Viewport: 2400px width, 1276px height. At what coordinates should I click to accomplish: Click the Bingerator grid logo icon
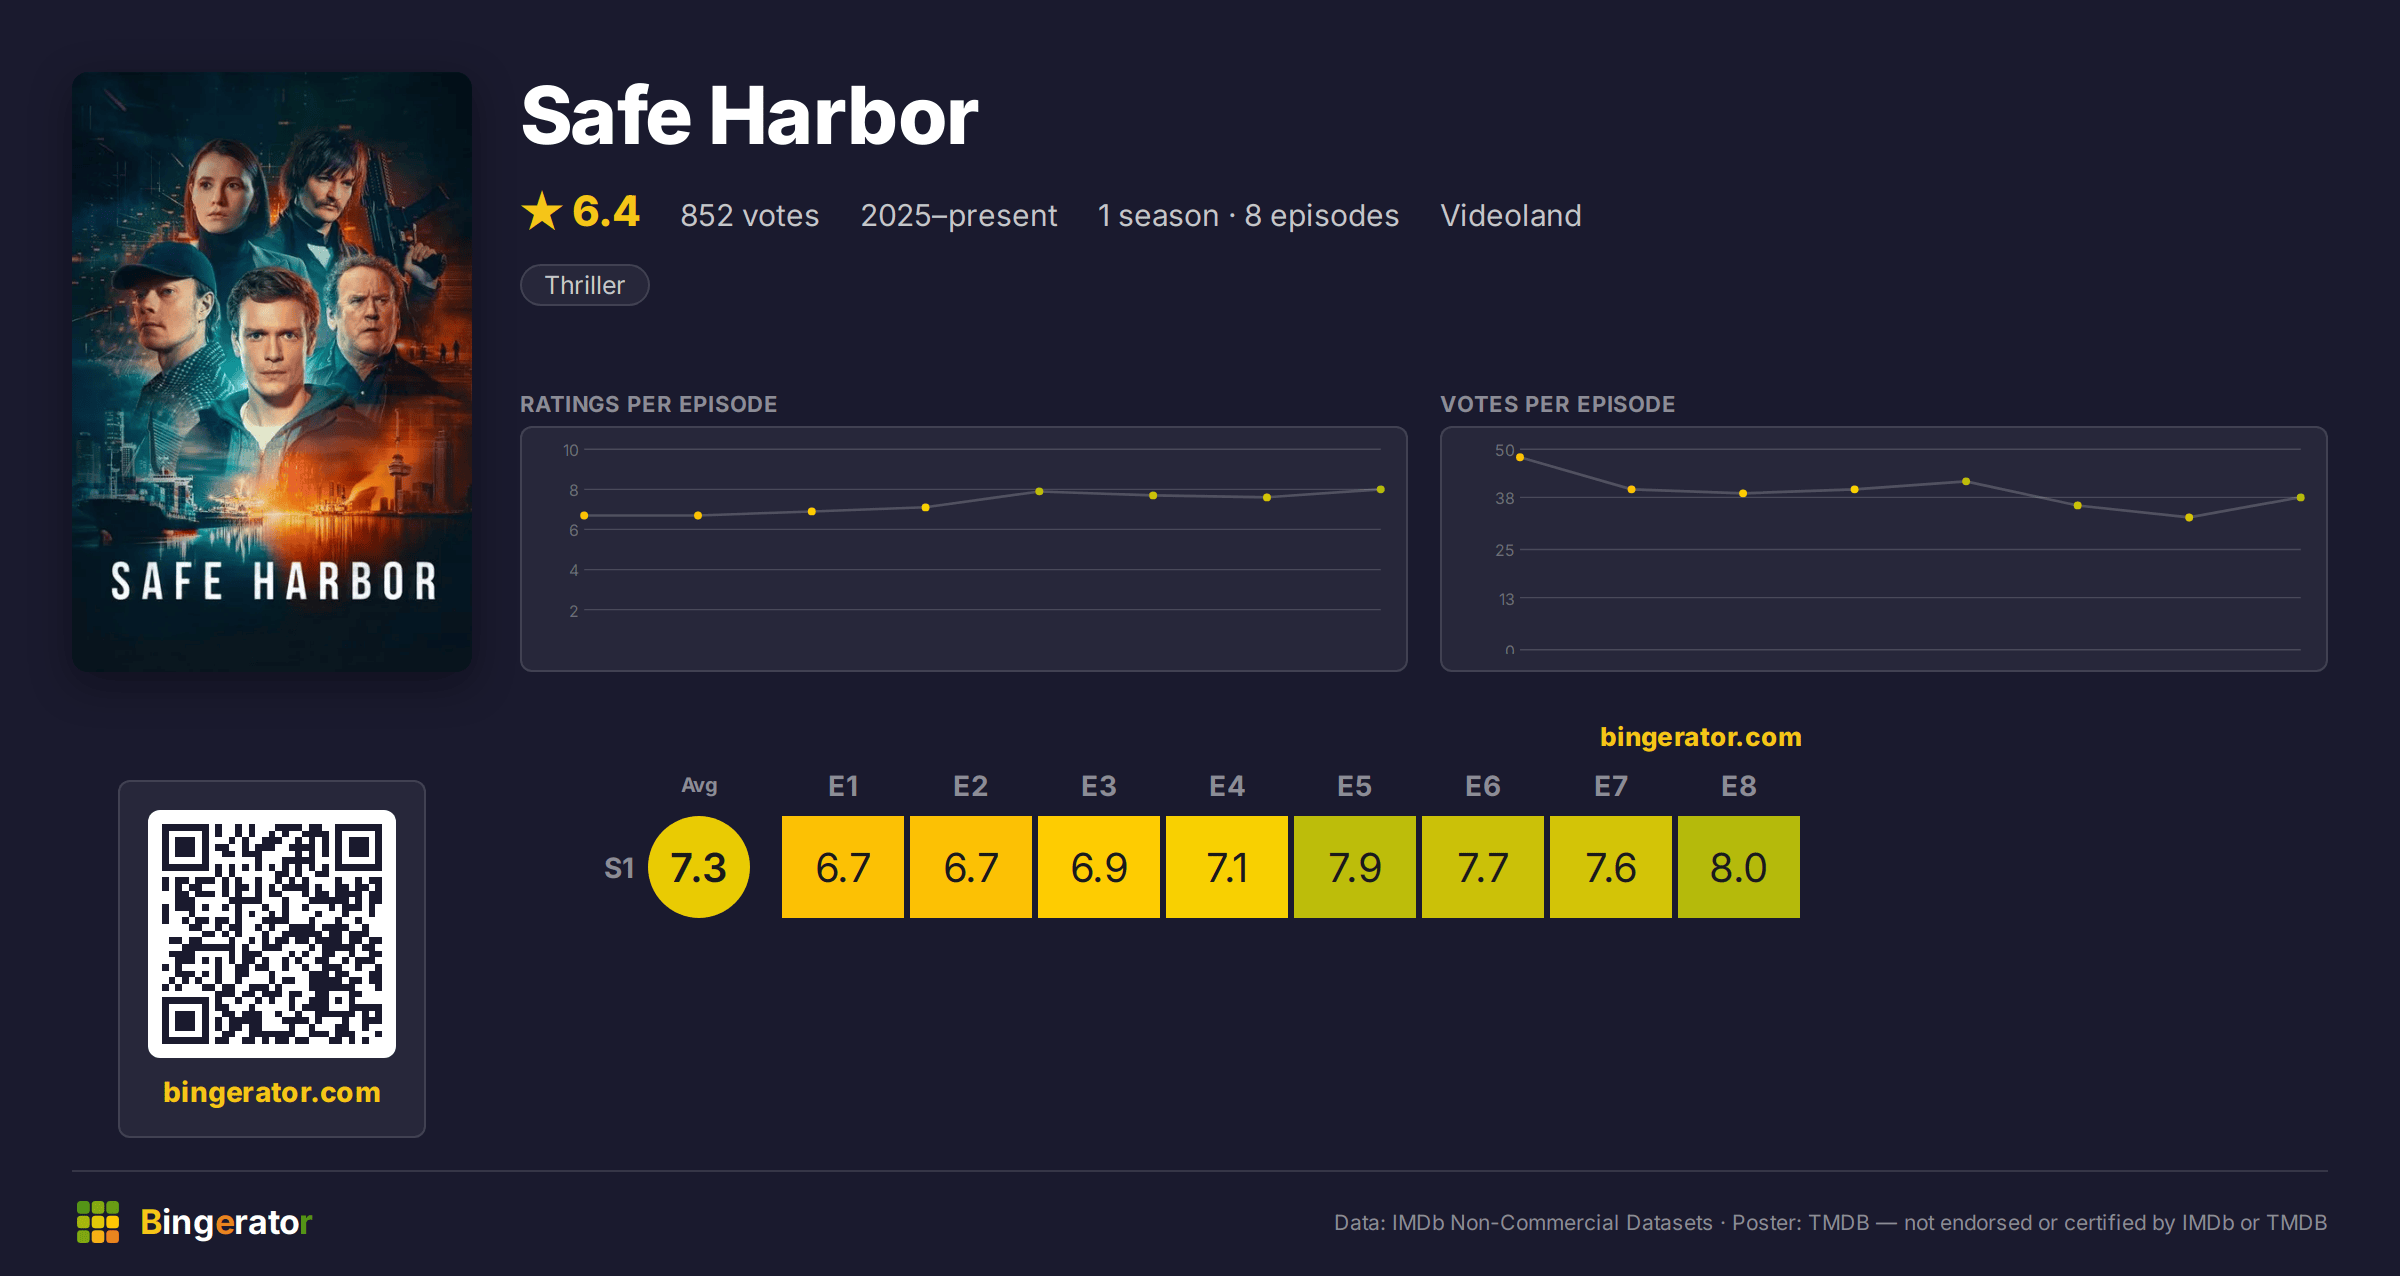pos(98,1222)
